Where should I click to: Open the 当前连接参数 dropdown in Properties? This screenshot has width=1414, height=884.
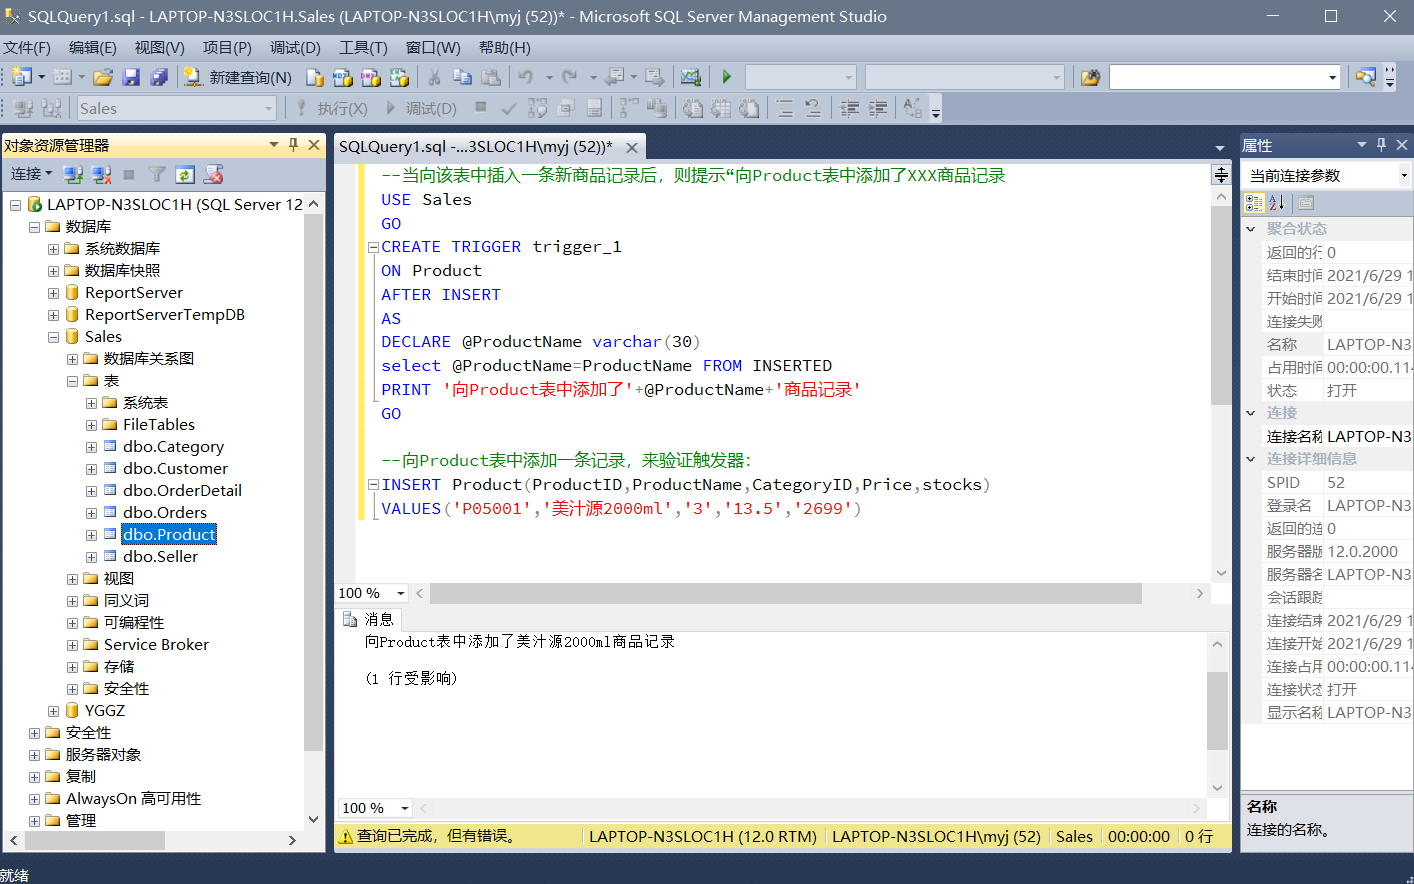pos(1405,175)
